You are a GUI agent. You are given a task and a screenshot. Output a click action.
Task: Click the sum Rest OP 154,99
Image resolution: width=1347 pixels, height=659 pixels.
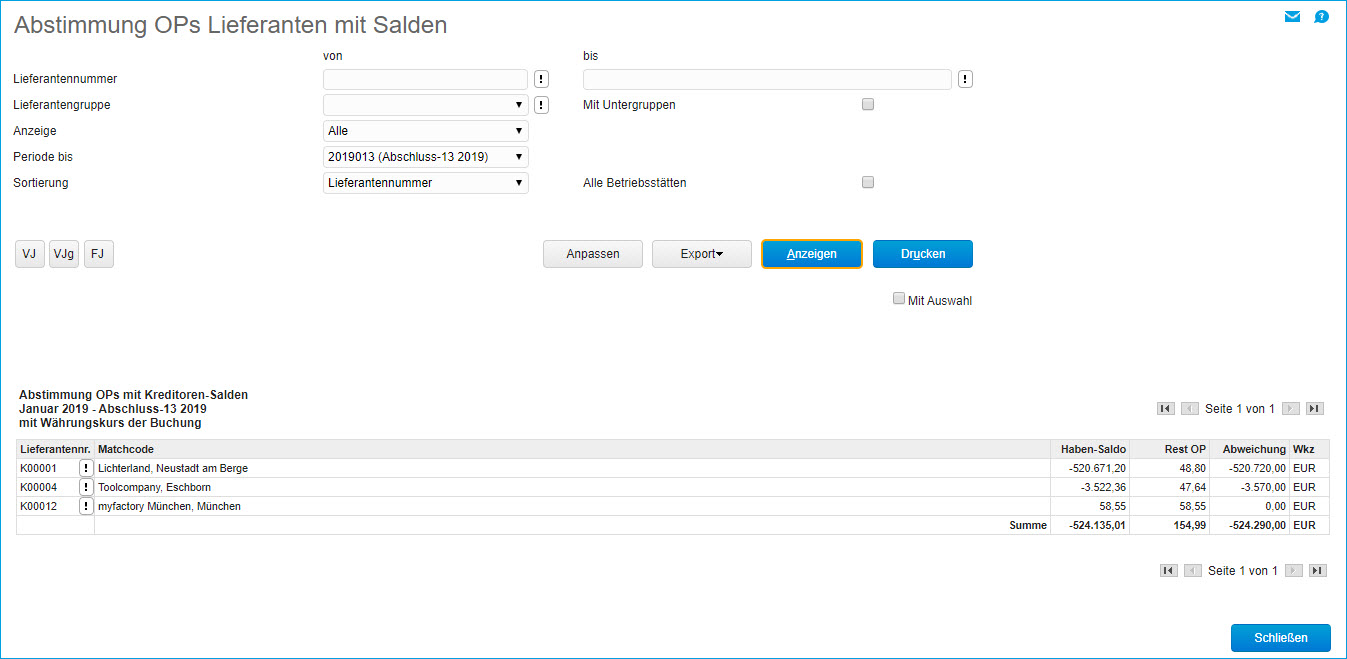tap(1189, 525)
